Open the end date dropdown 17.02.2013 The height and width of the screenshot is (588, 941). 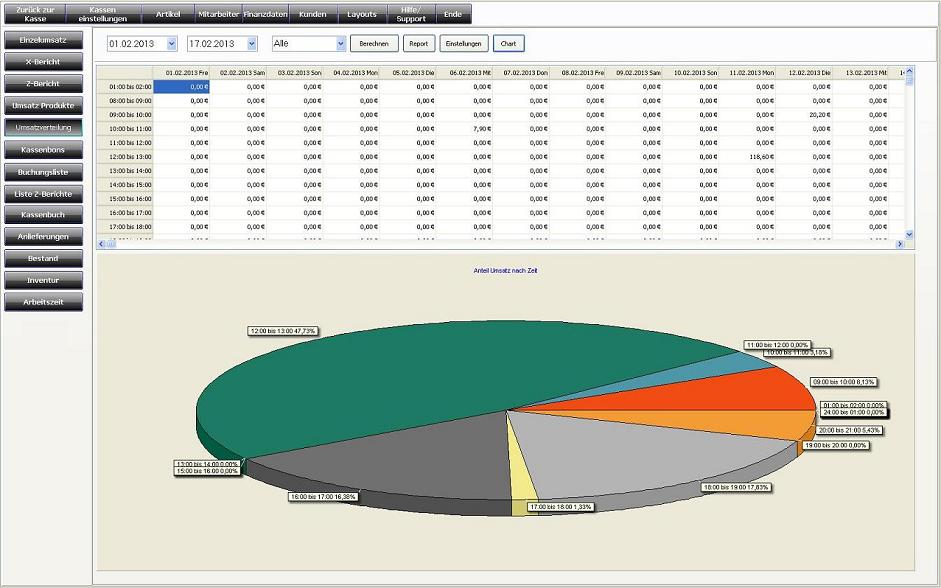[x=251, y=44]
